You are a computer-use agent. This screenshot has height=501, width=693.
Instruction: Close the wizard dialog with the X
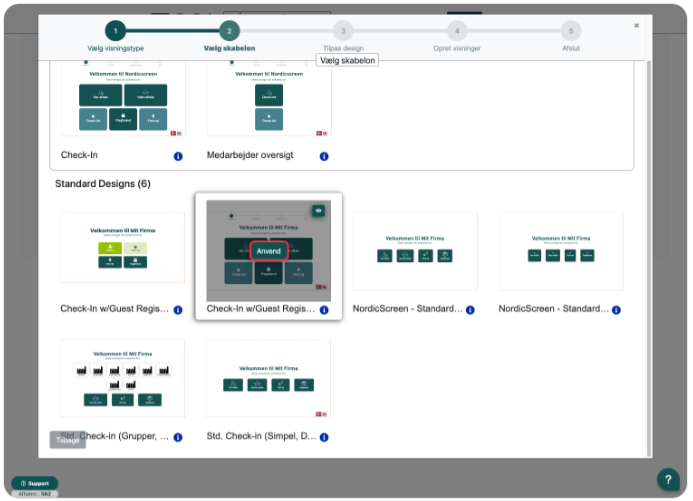tap(636, 26)
